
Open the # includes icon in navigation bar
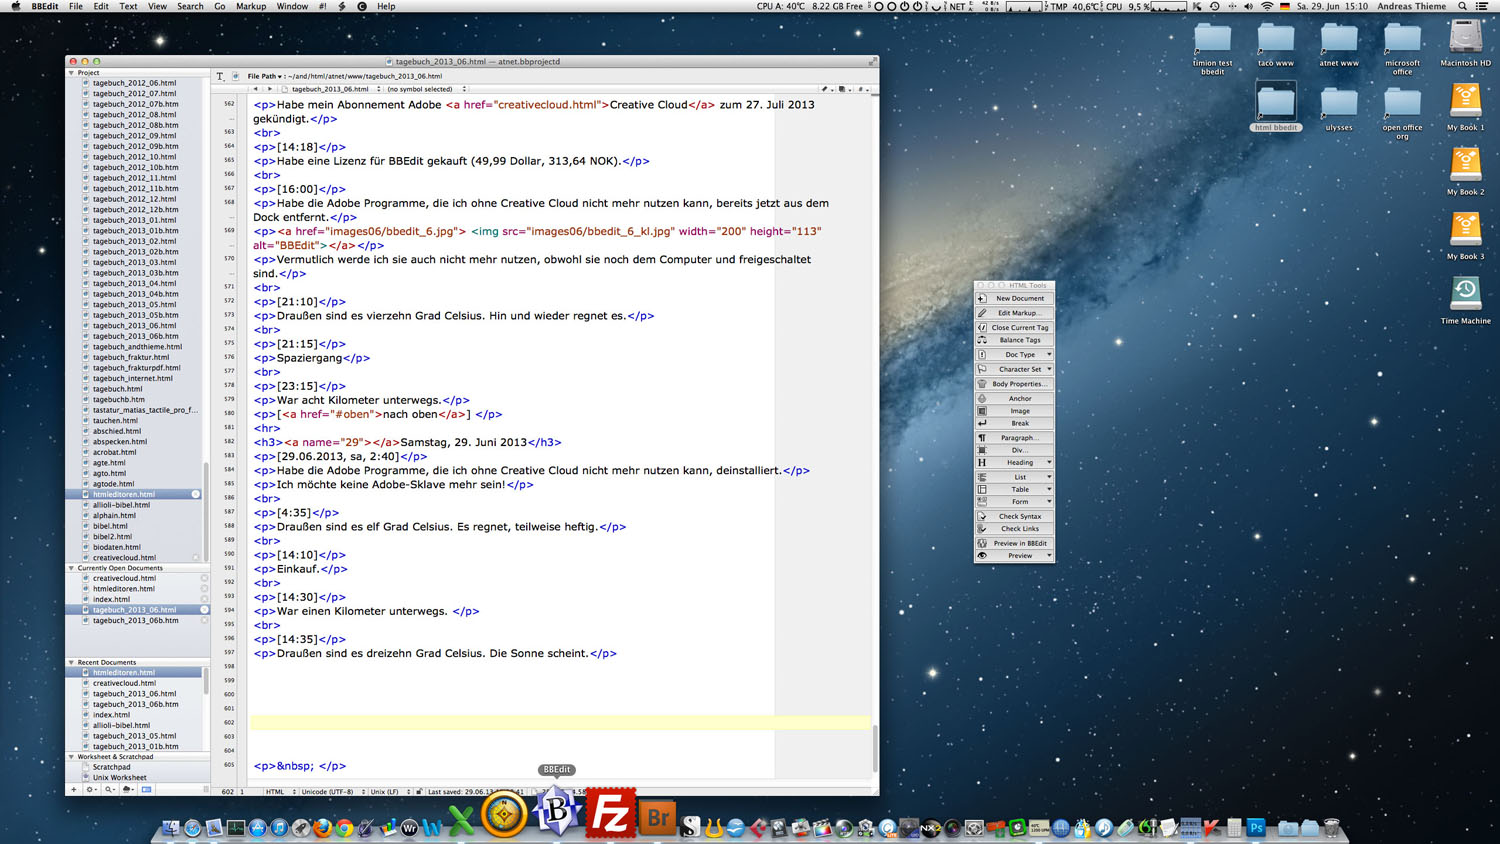pyautogui.click(x=861, y=89)
